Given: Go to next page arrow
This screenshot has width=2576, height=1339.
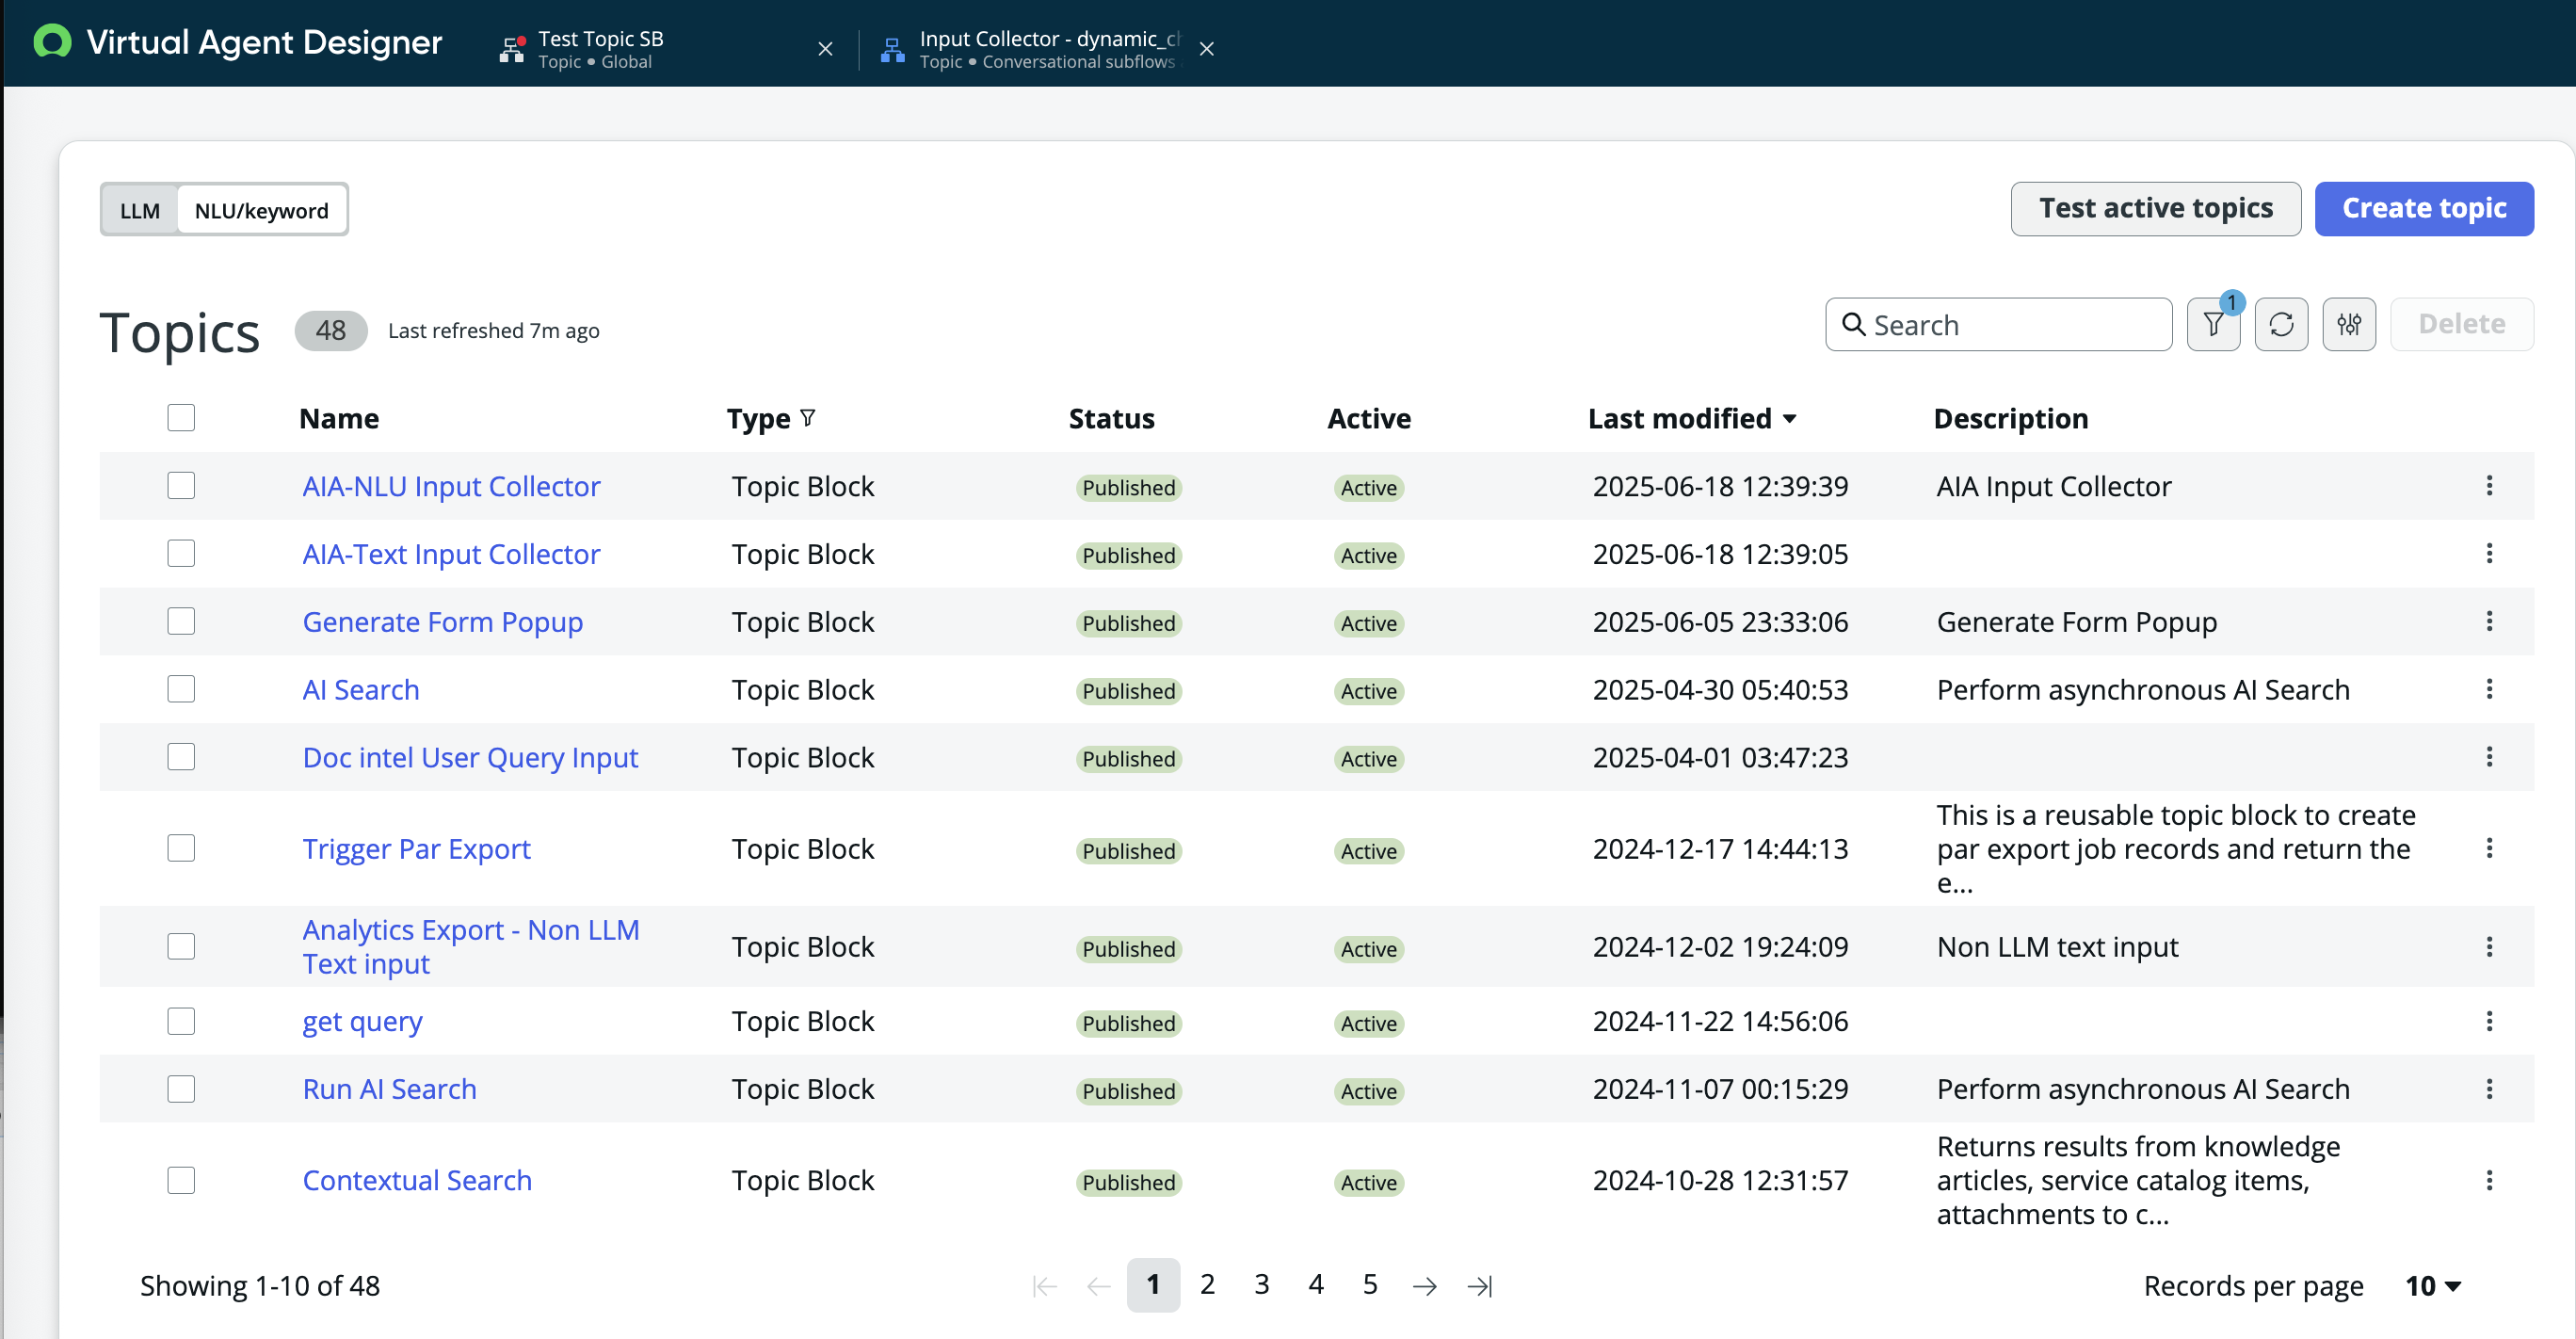Looking at the screenshot, I should coord(1425,1285).
